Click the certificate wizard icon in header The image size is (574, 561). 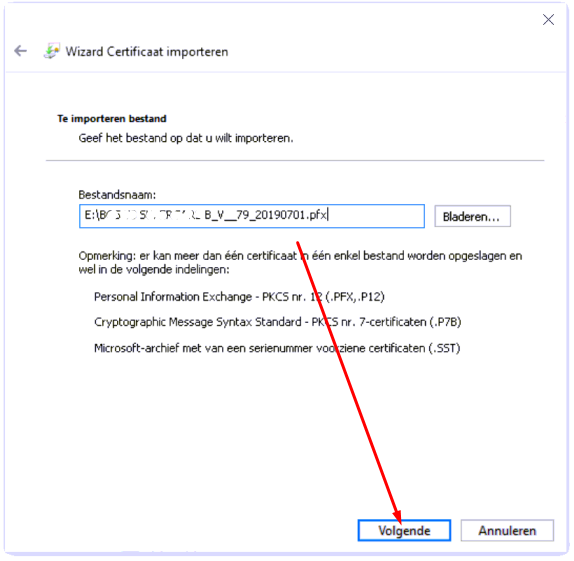click(52, 51)
